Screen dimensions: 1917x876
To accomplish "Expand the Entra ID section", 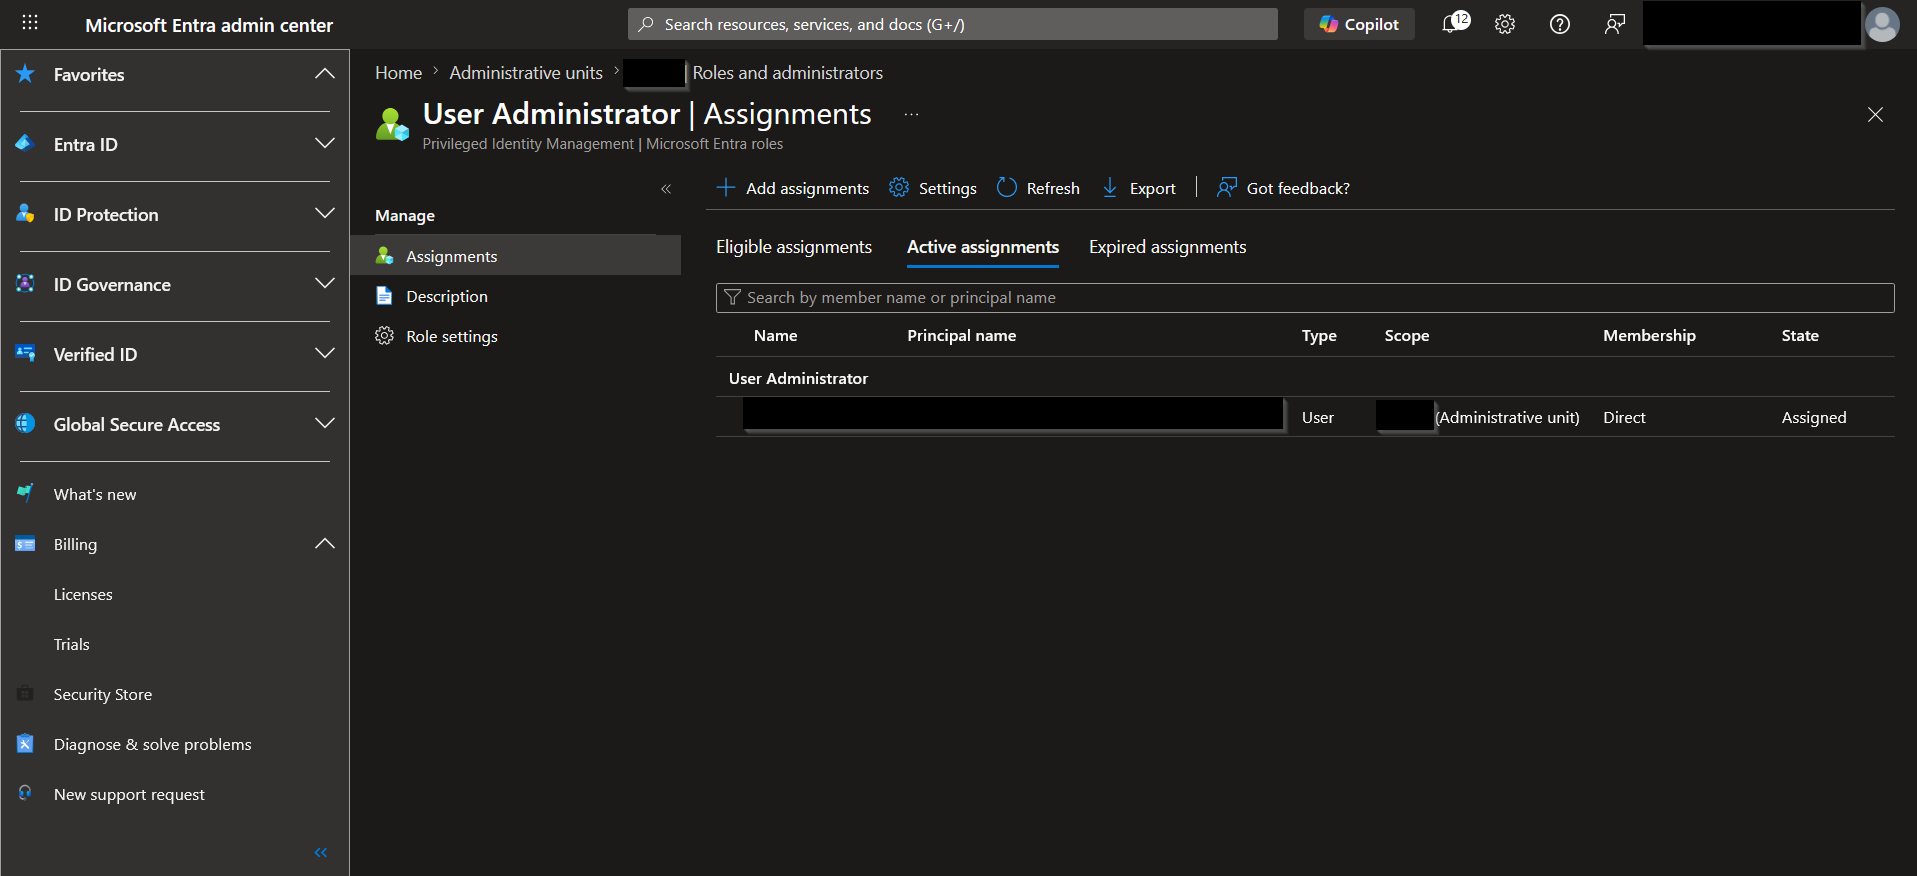I will tap(324, 144).
